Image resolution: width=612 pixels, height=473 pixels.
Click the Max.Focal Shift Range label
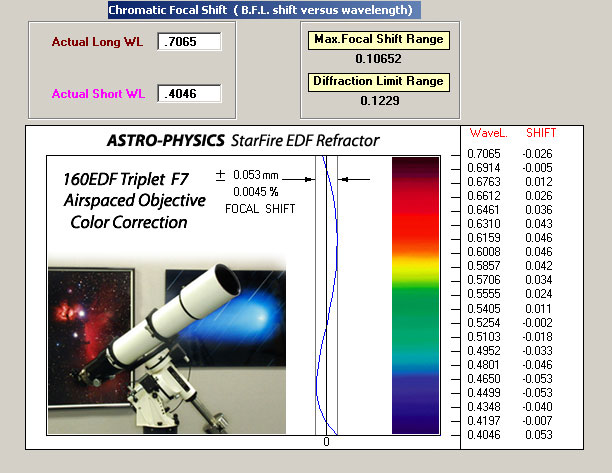379,40
